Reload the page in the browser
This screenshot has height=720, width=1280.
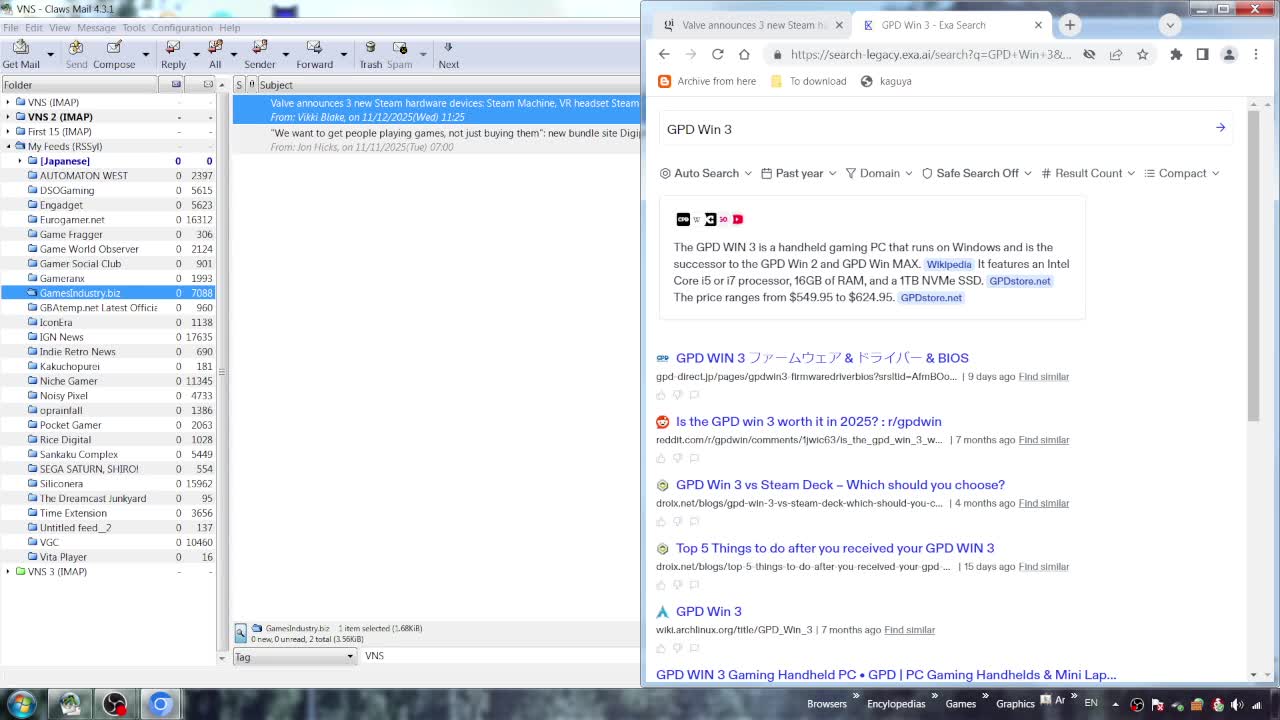pyautogui.click(x=717, y=54)
